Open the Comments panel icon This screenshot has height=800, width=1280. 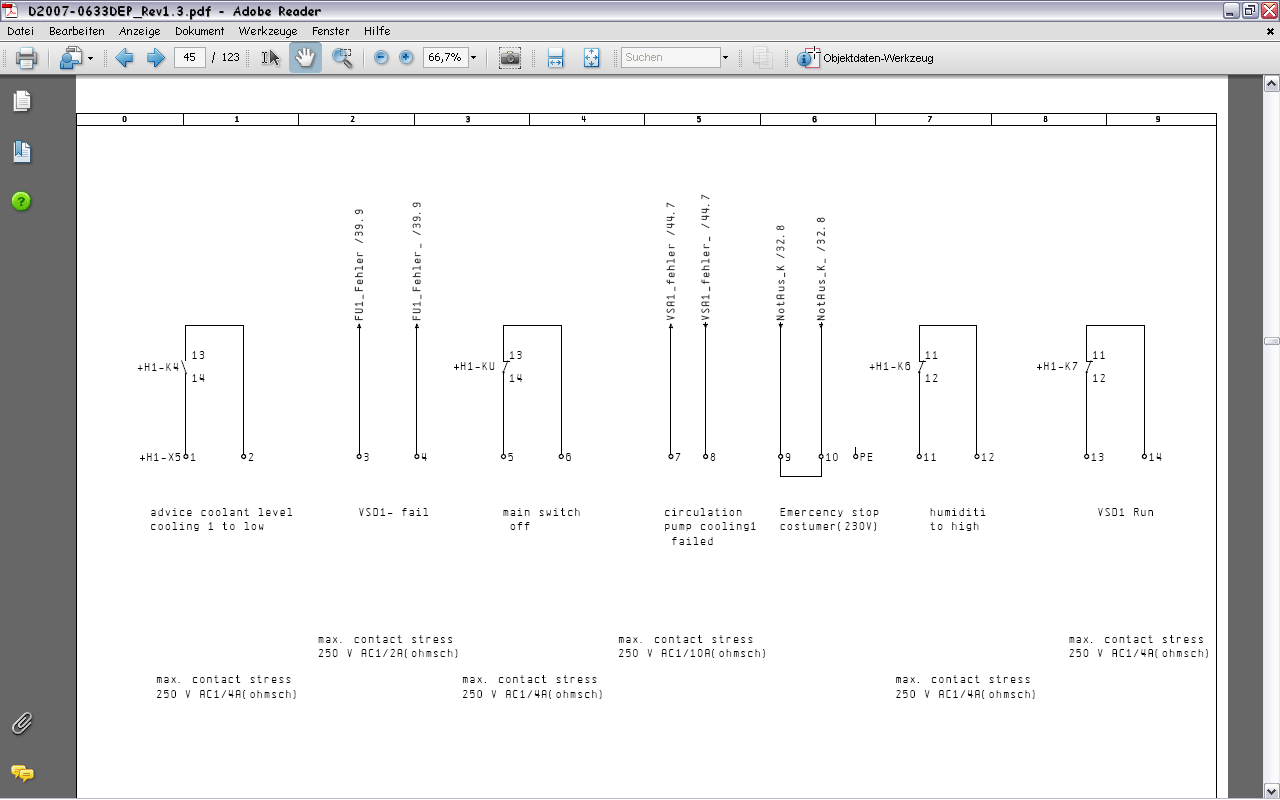tap(22, 773)
